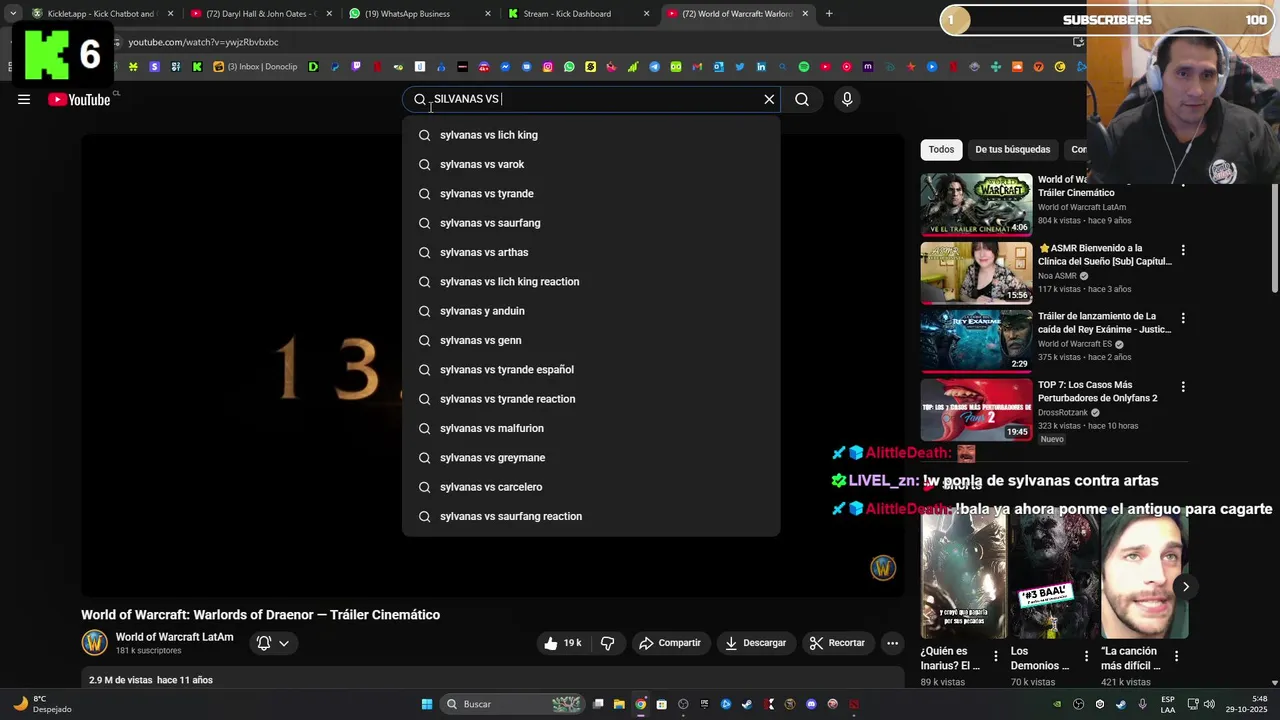Click the WoW channel watermark on the player
This screenshot has height=720, width=1280.
click(883, 568)
